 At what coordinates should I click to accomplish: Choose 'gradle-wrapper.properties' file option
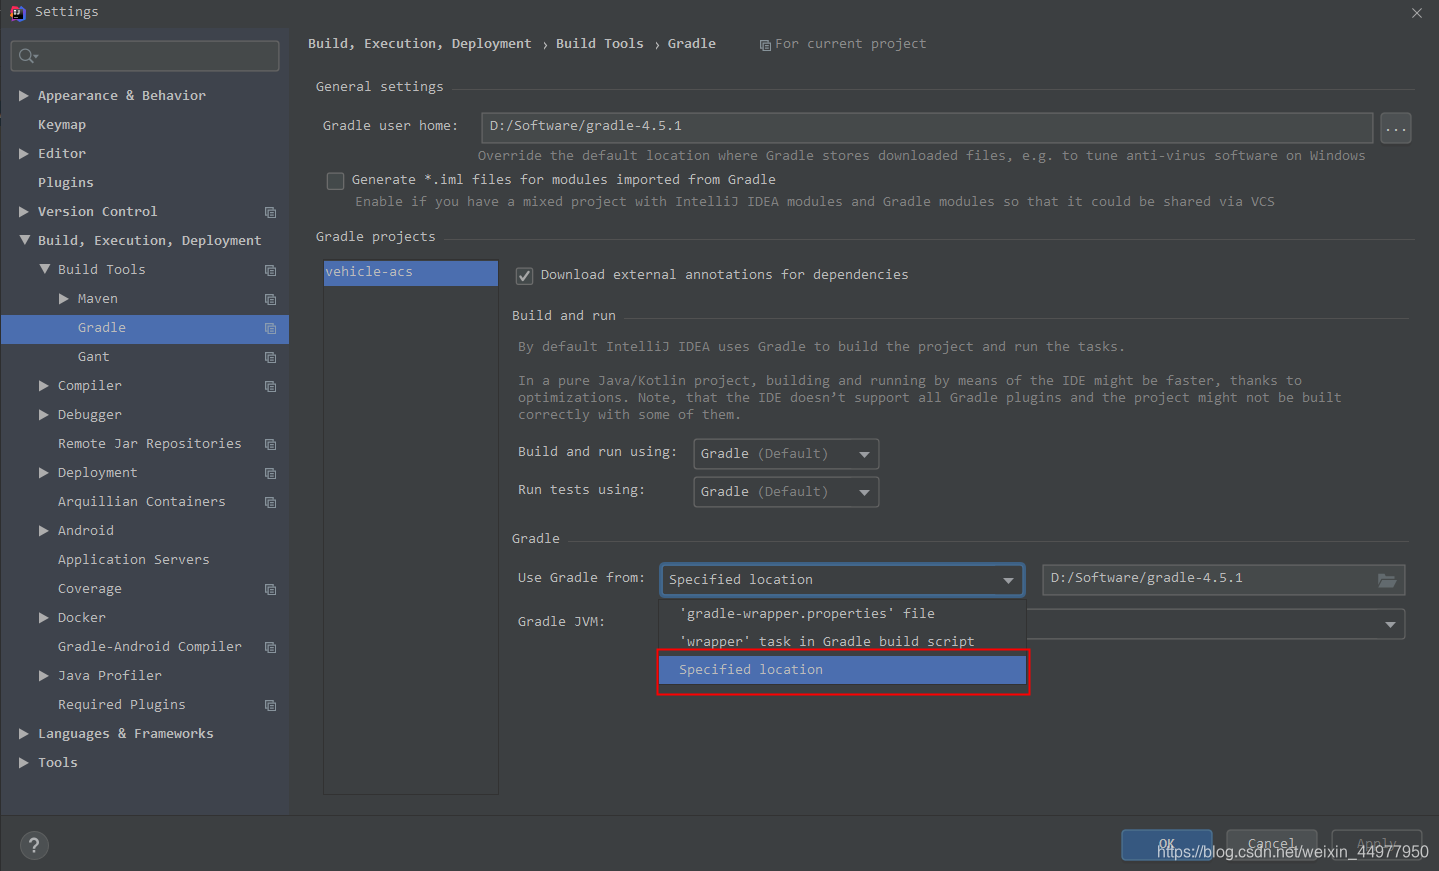tap(842, 614)
